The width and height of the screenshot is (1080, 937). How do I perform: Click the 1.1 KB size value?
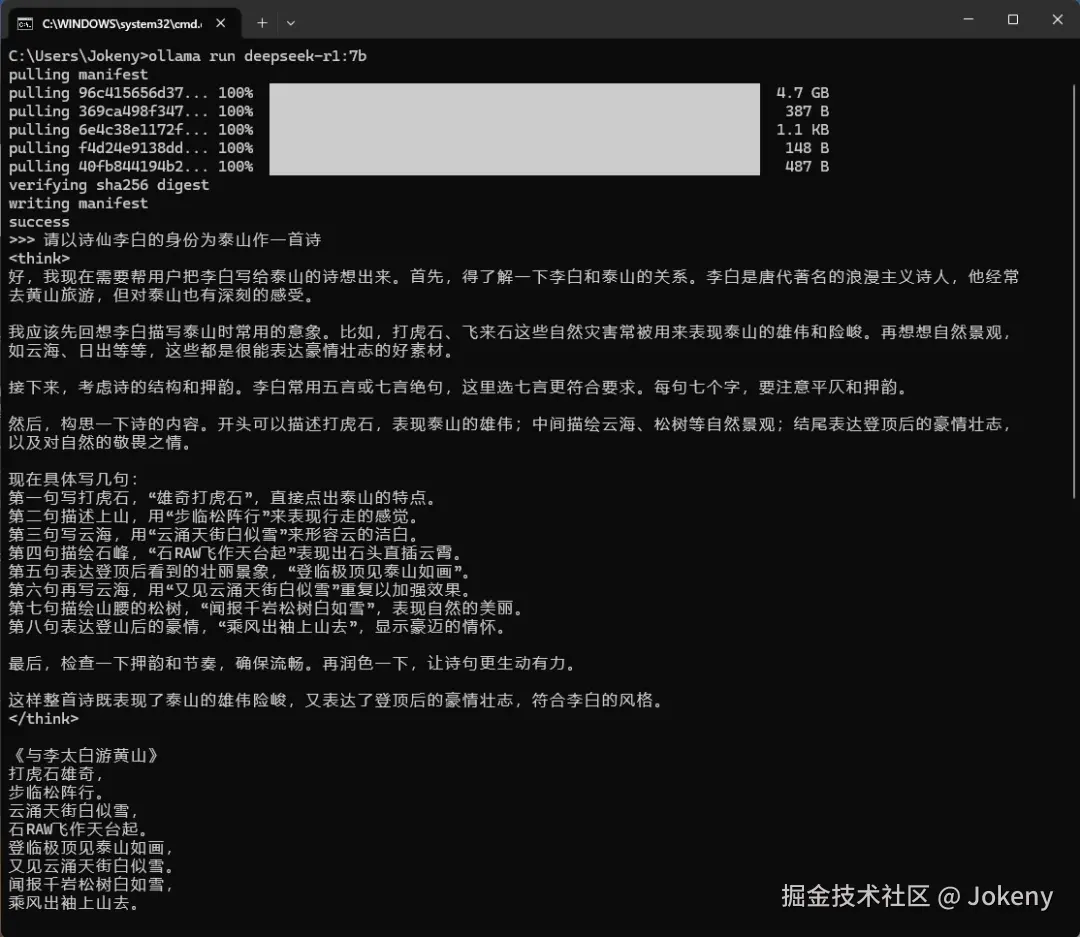pos(802,130)
